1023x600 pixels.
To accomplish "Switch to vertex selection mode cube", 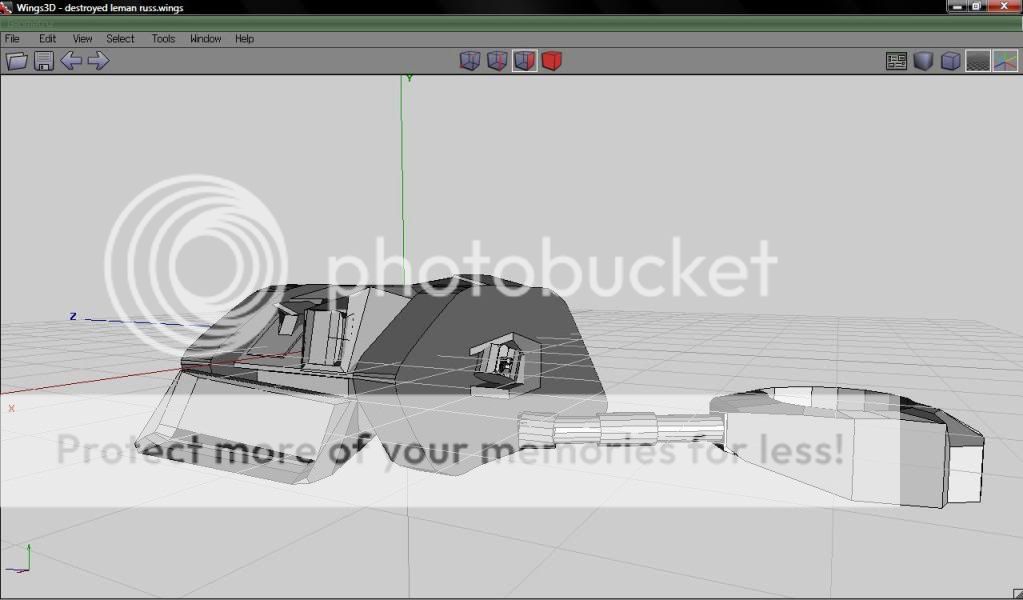I will tap(470, 61).
